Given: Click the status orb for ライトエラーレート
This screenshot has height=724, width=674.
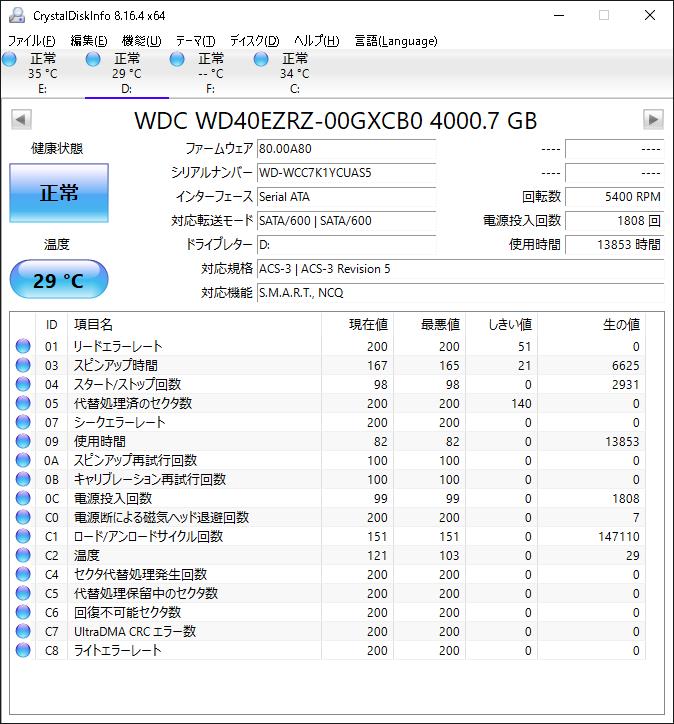Looking at the screenshot, I should tap(23, 650).
